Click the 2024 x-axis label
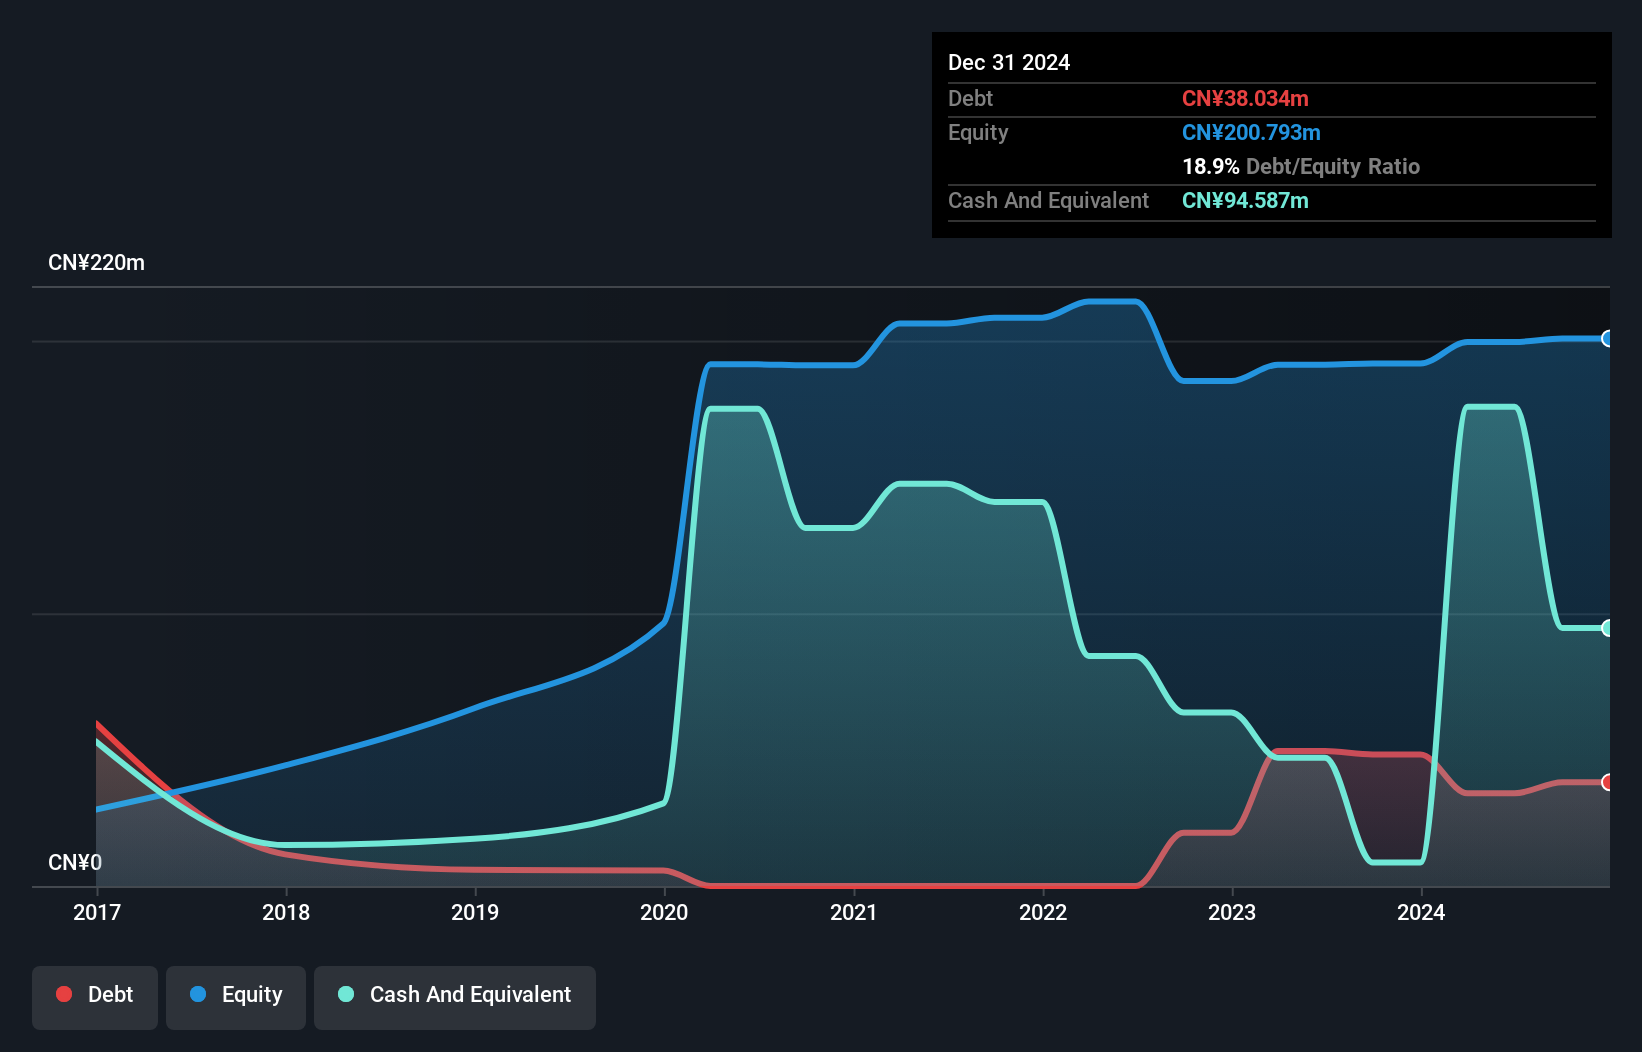Viewport: 1642px width, 1052px height. (1421, 912)
